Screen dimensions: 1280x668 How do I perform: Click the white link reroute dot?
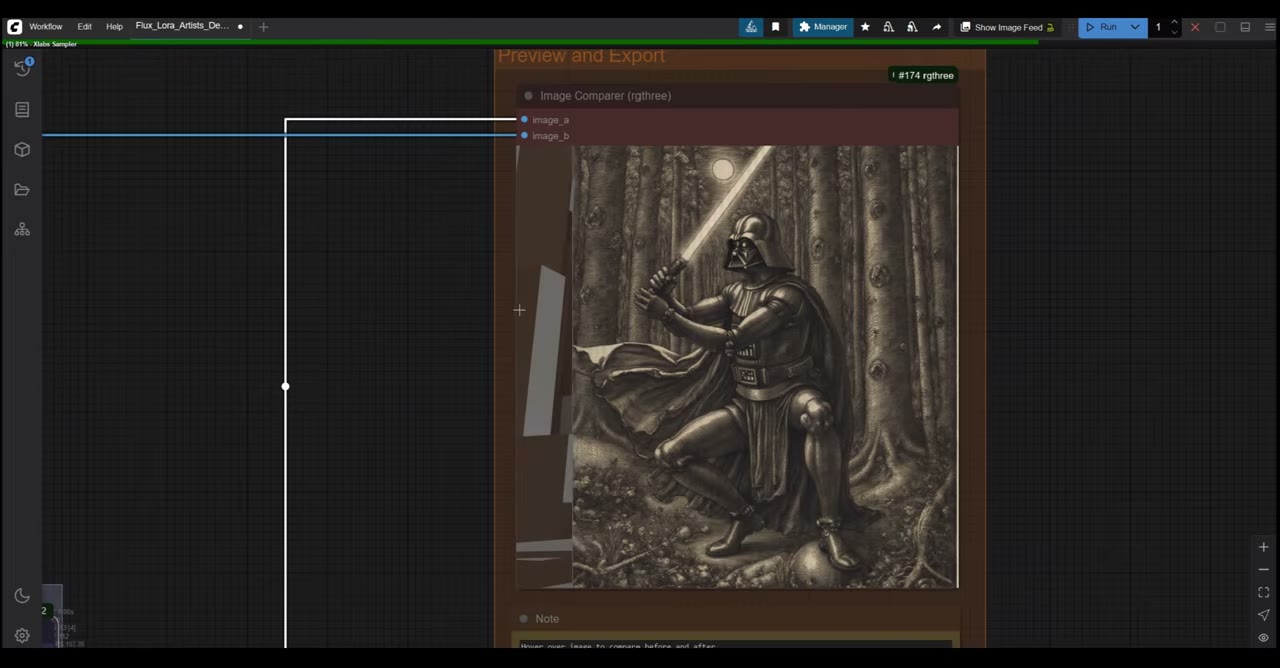[x=285, y=386]
